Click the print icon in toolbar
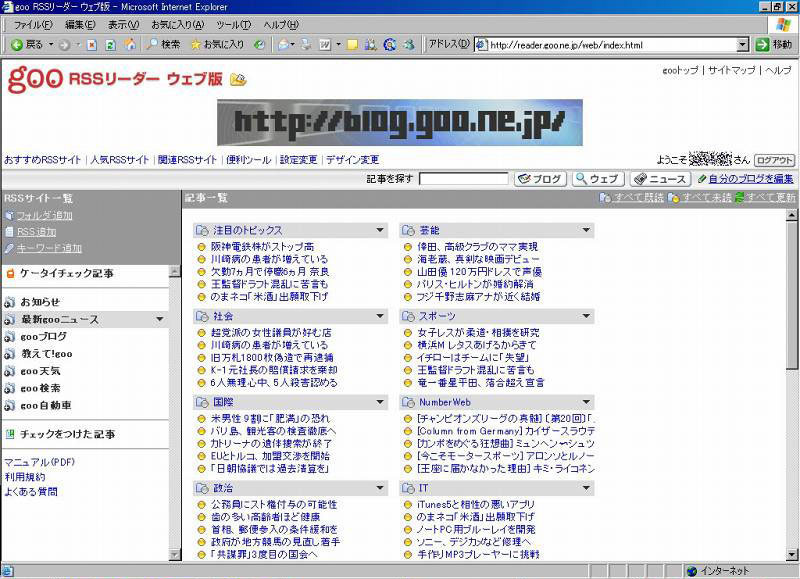 (x=306, y=45)
